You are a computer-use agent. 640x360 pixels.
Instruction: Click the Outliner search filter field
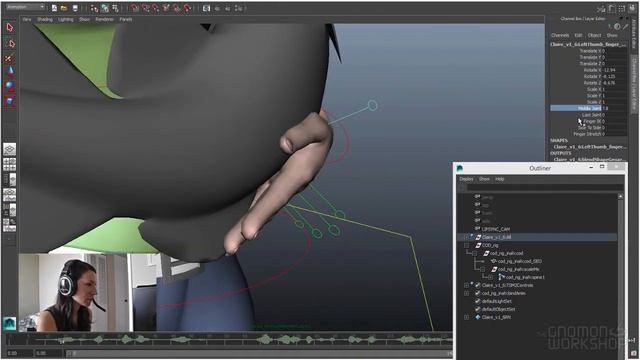[x=545, y=188]
